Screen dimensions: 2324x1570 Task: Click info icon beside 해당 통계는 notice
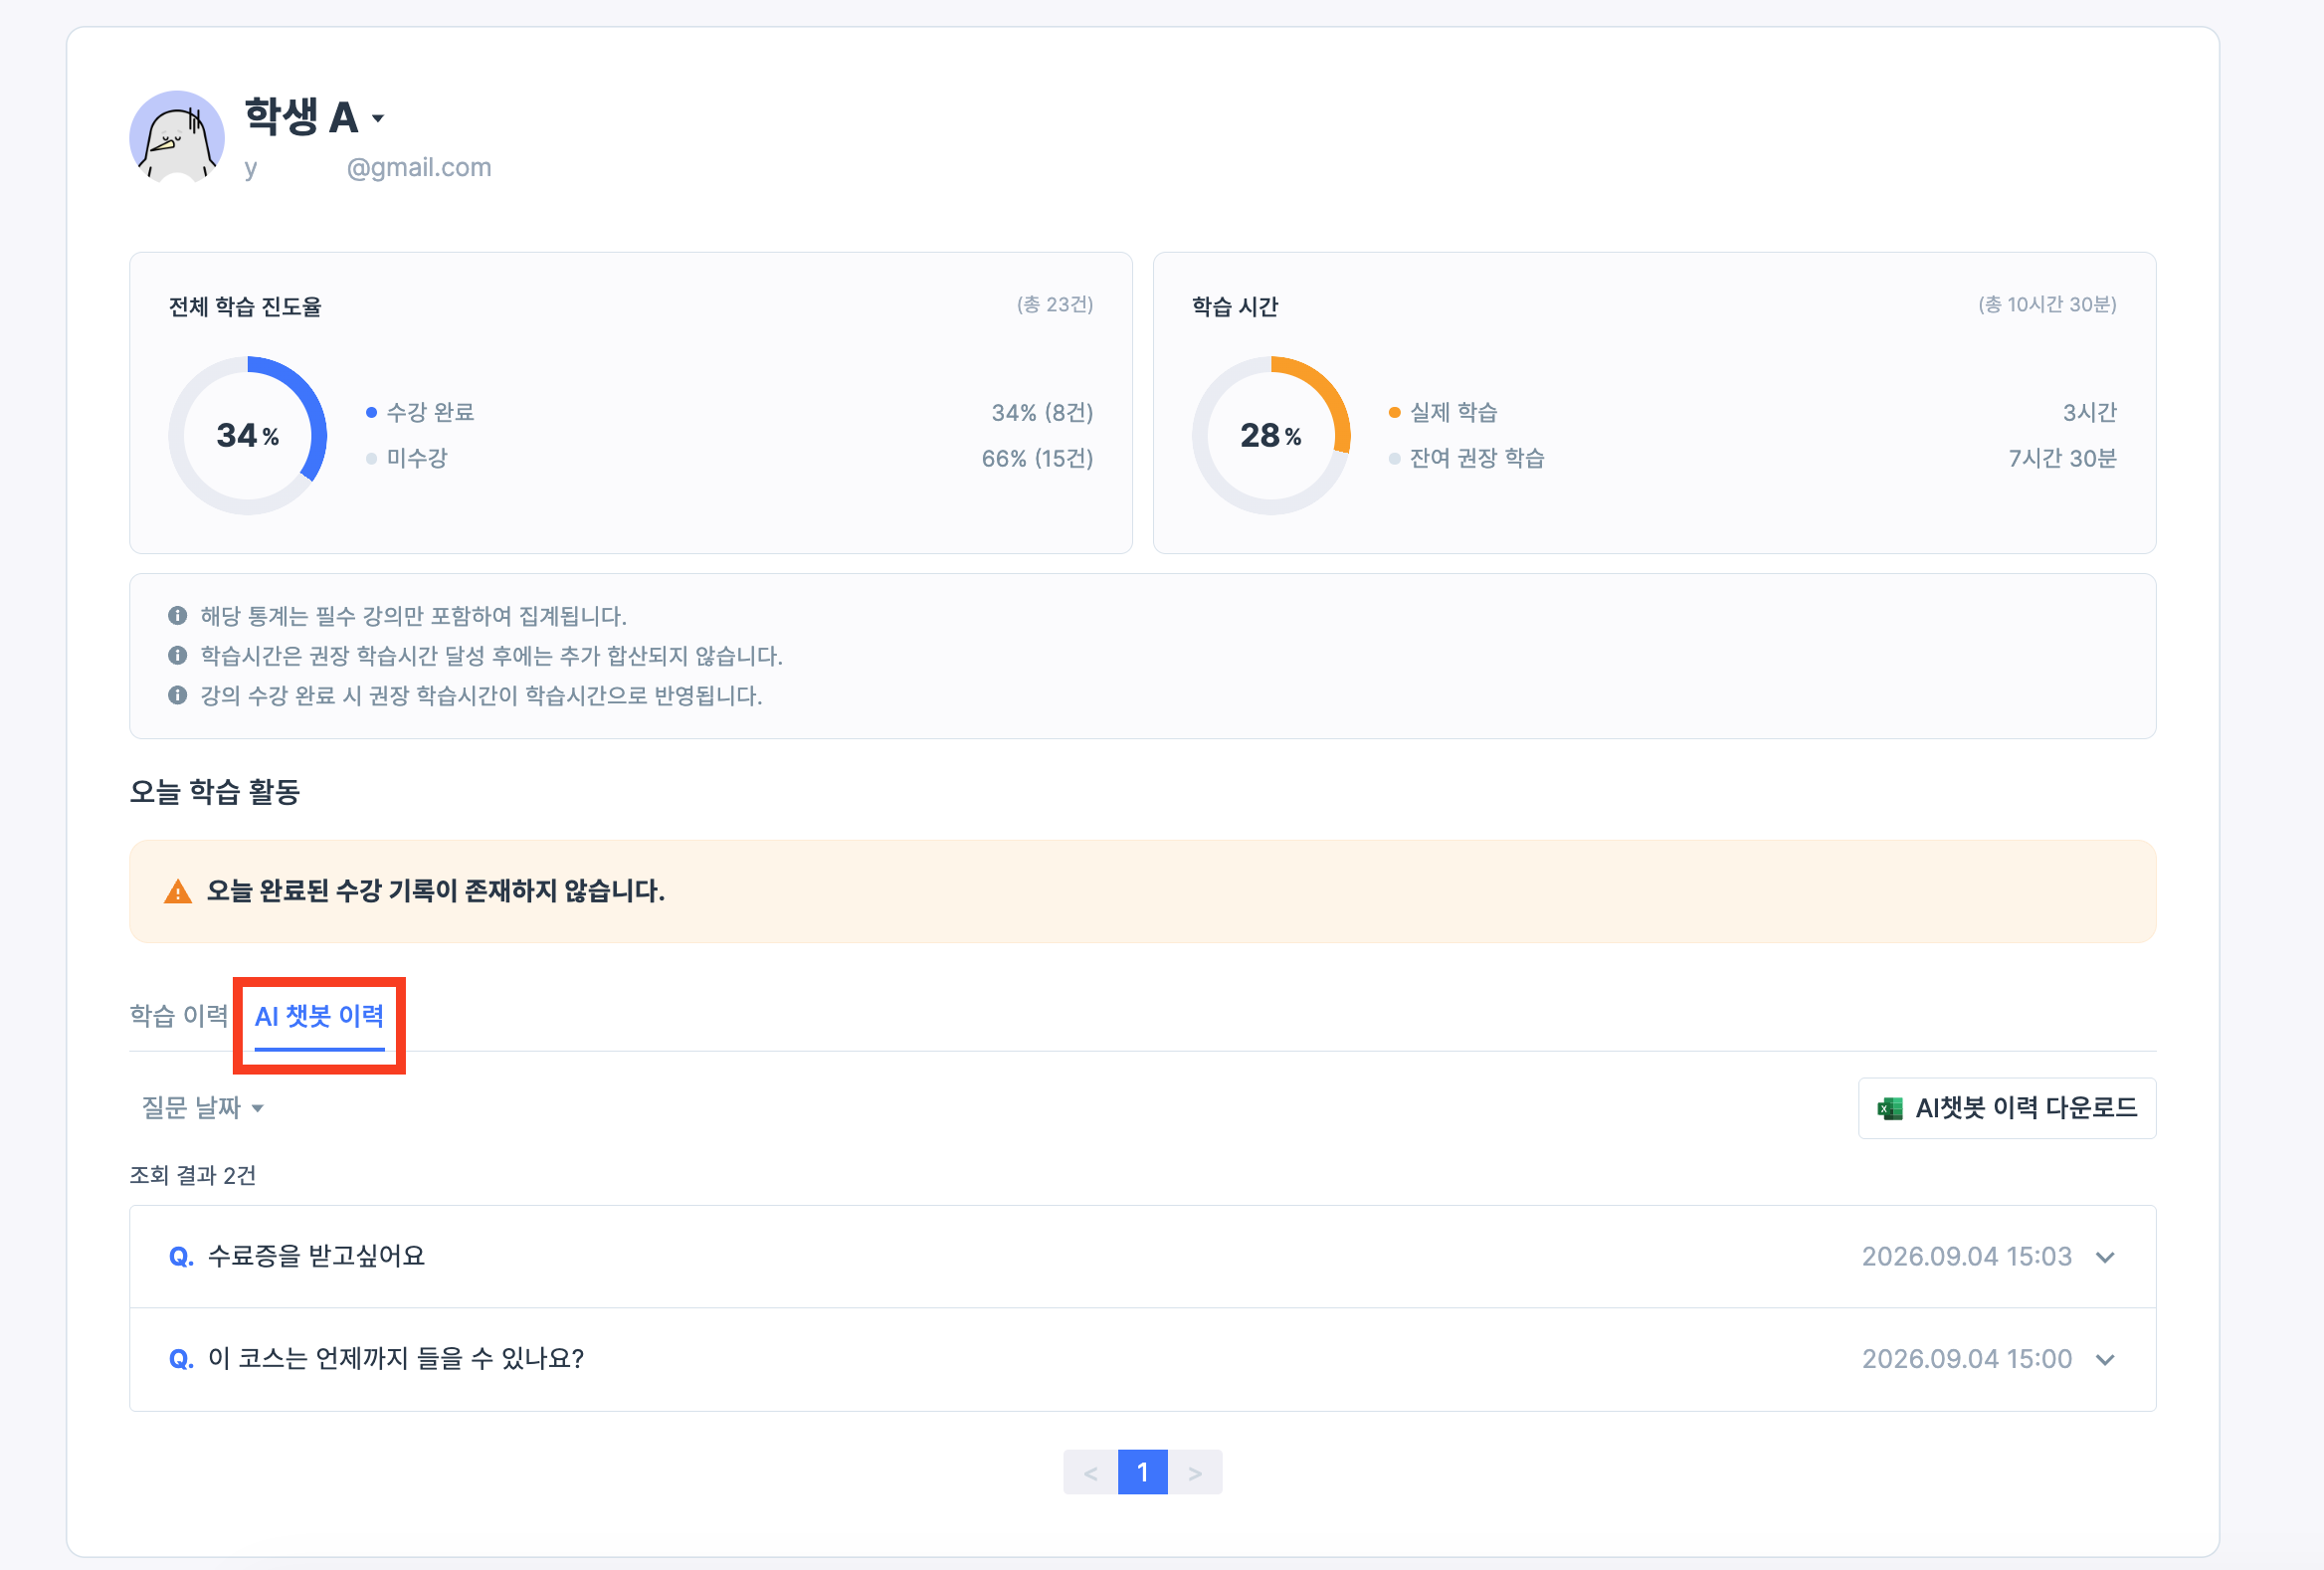(x=177, y=615)
